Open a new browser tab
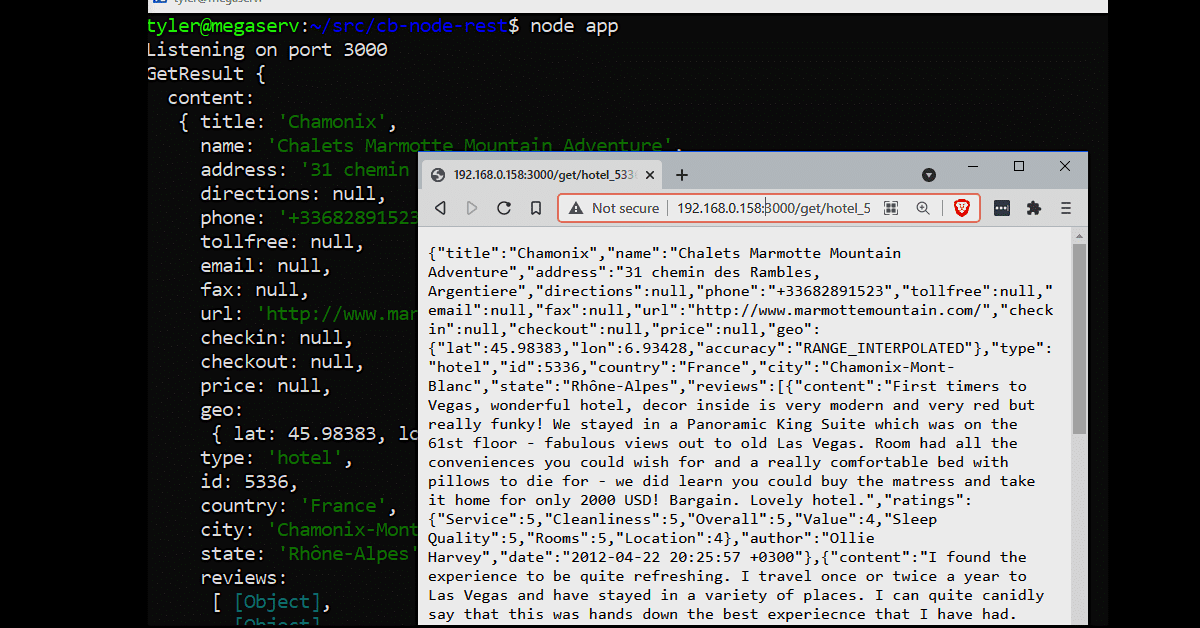1200x628 pixels. (x=681, y=174)
